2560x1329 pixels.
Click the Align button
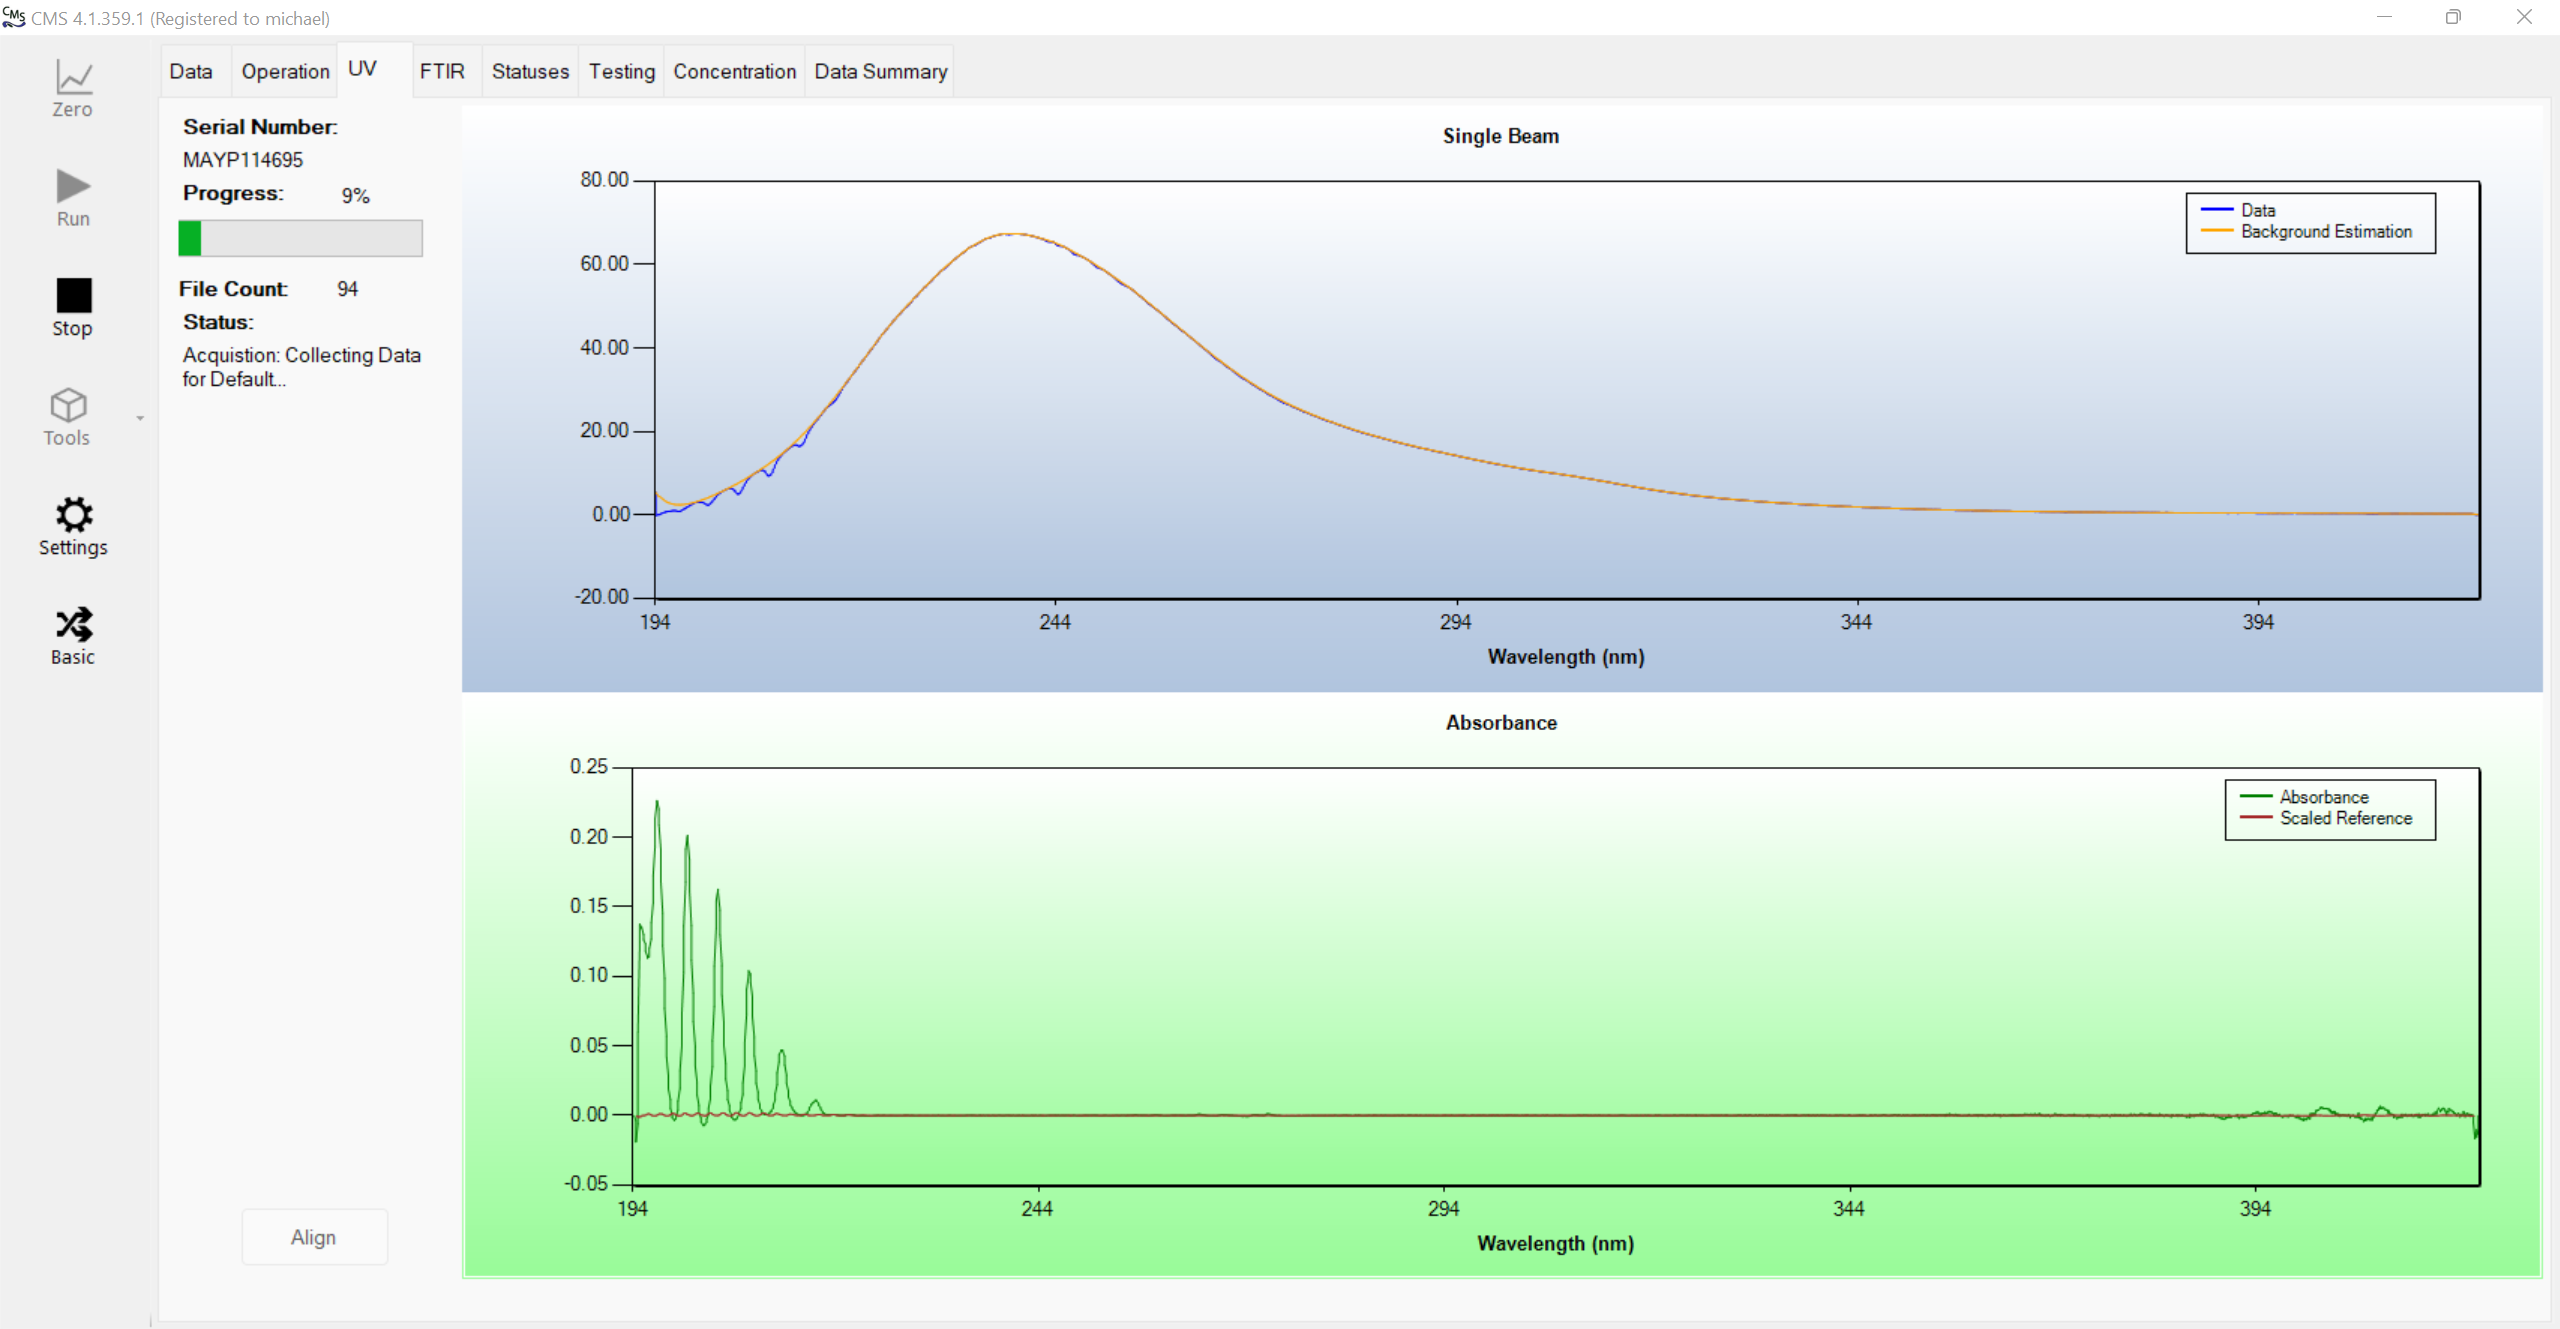point(314,1237)
